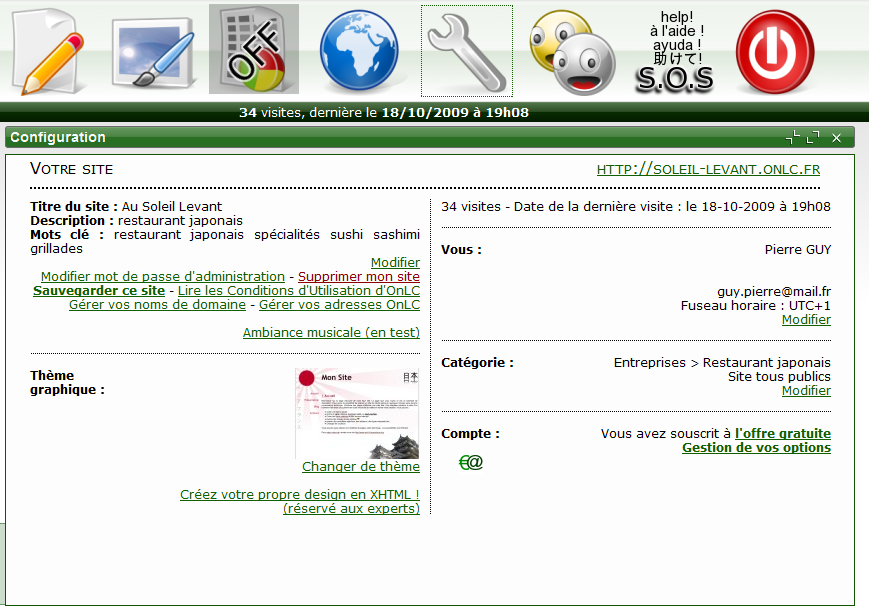The image size is (869, 607).
Task: Shrink the Configuration panel
Action: (793, 137)
